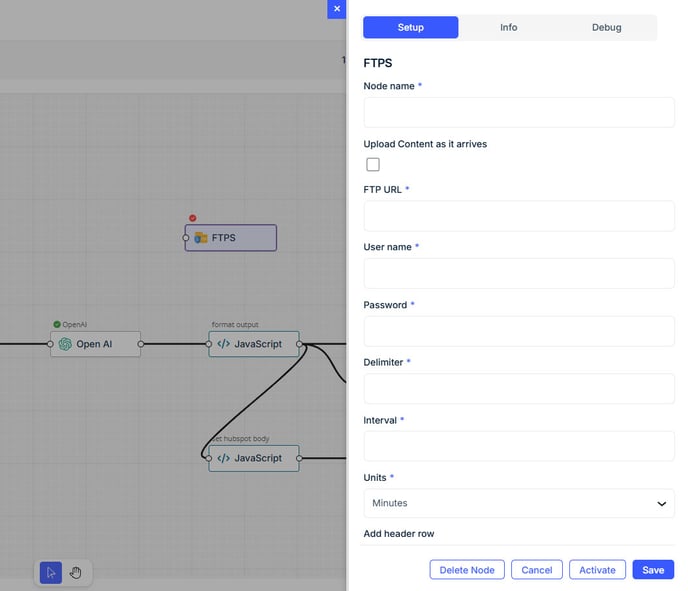Click the Activate button

point(597,570)
